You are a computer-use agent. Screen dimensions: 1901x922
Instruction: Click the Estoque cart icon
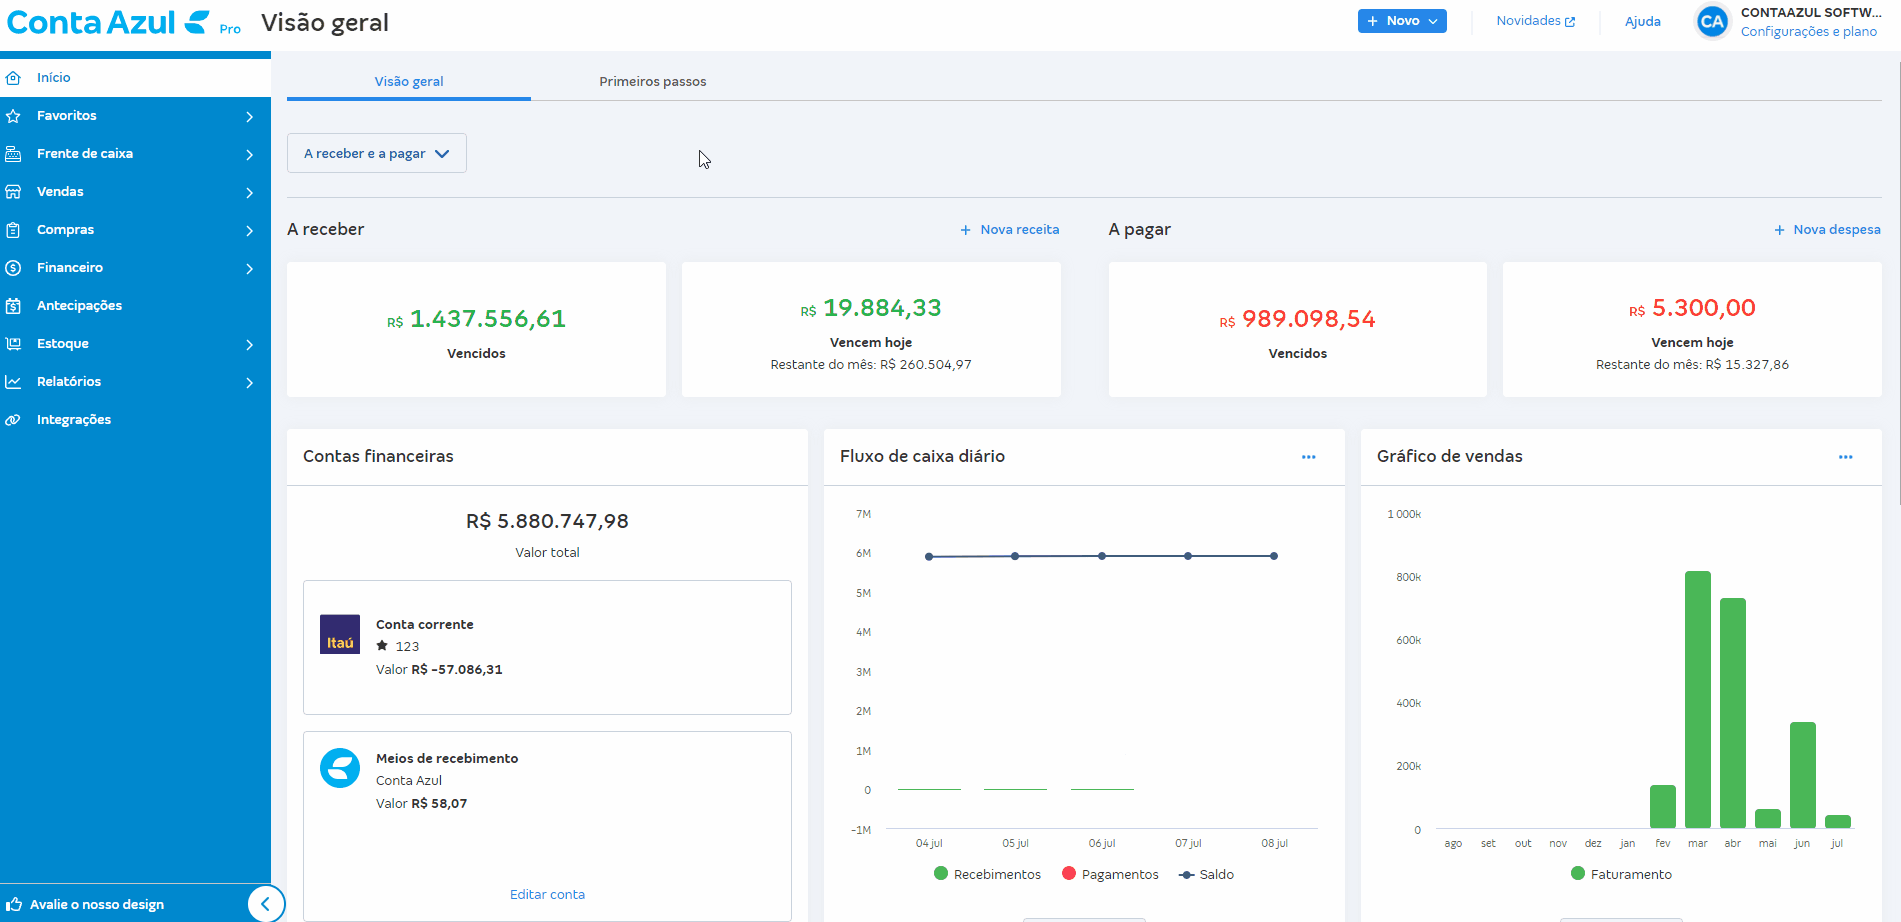(13, 344)
